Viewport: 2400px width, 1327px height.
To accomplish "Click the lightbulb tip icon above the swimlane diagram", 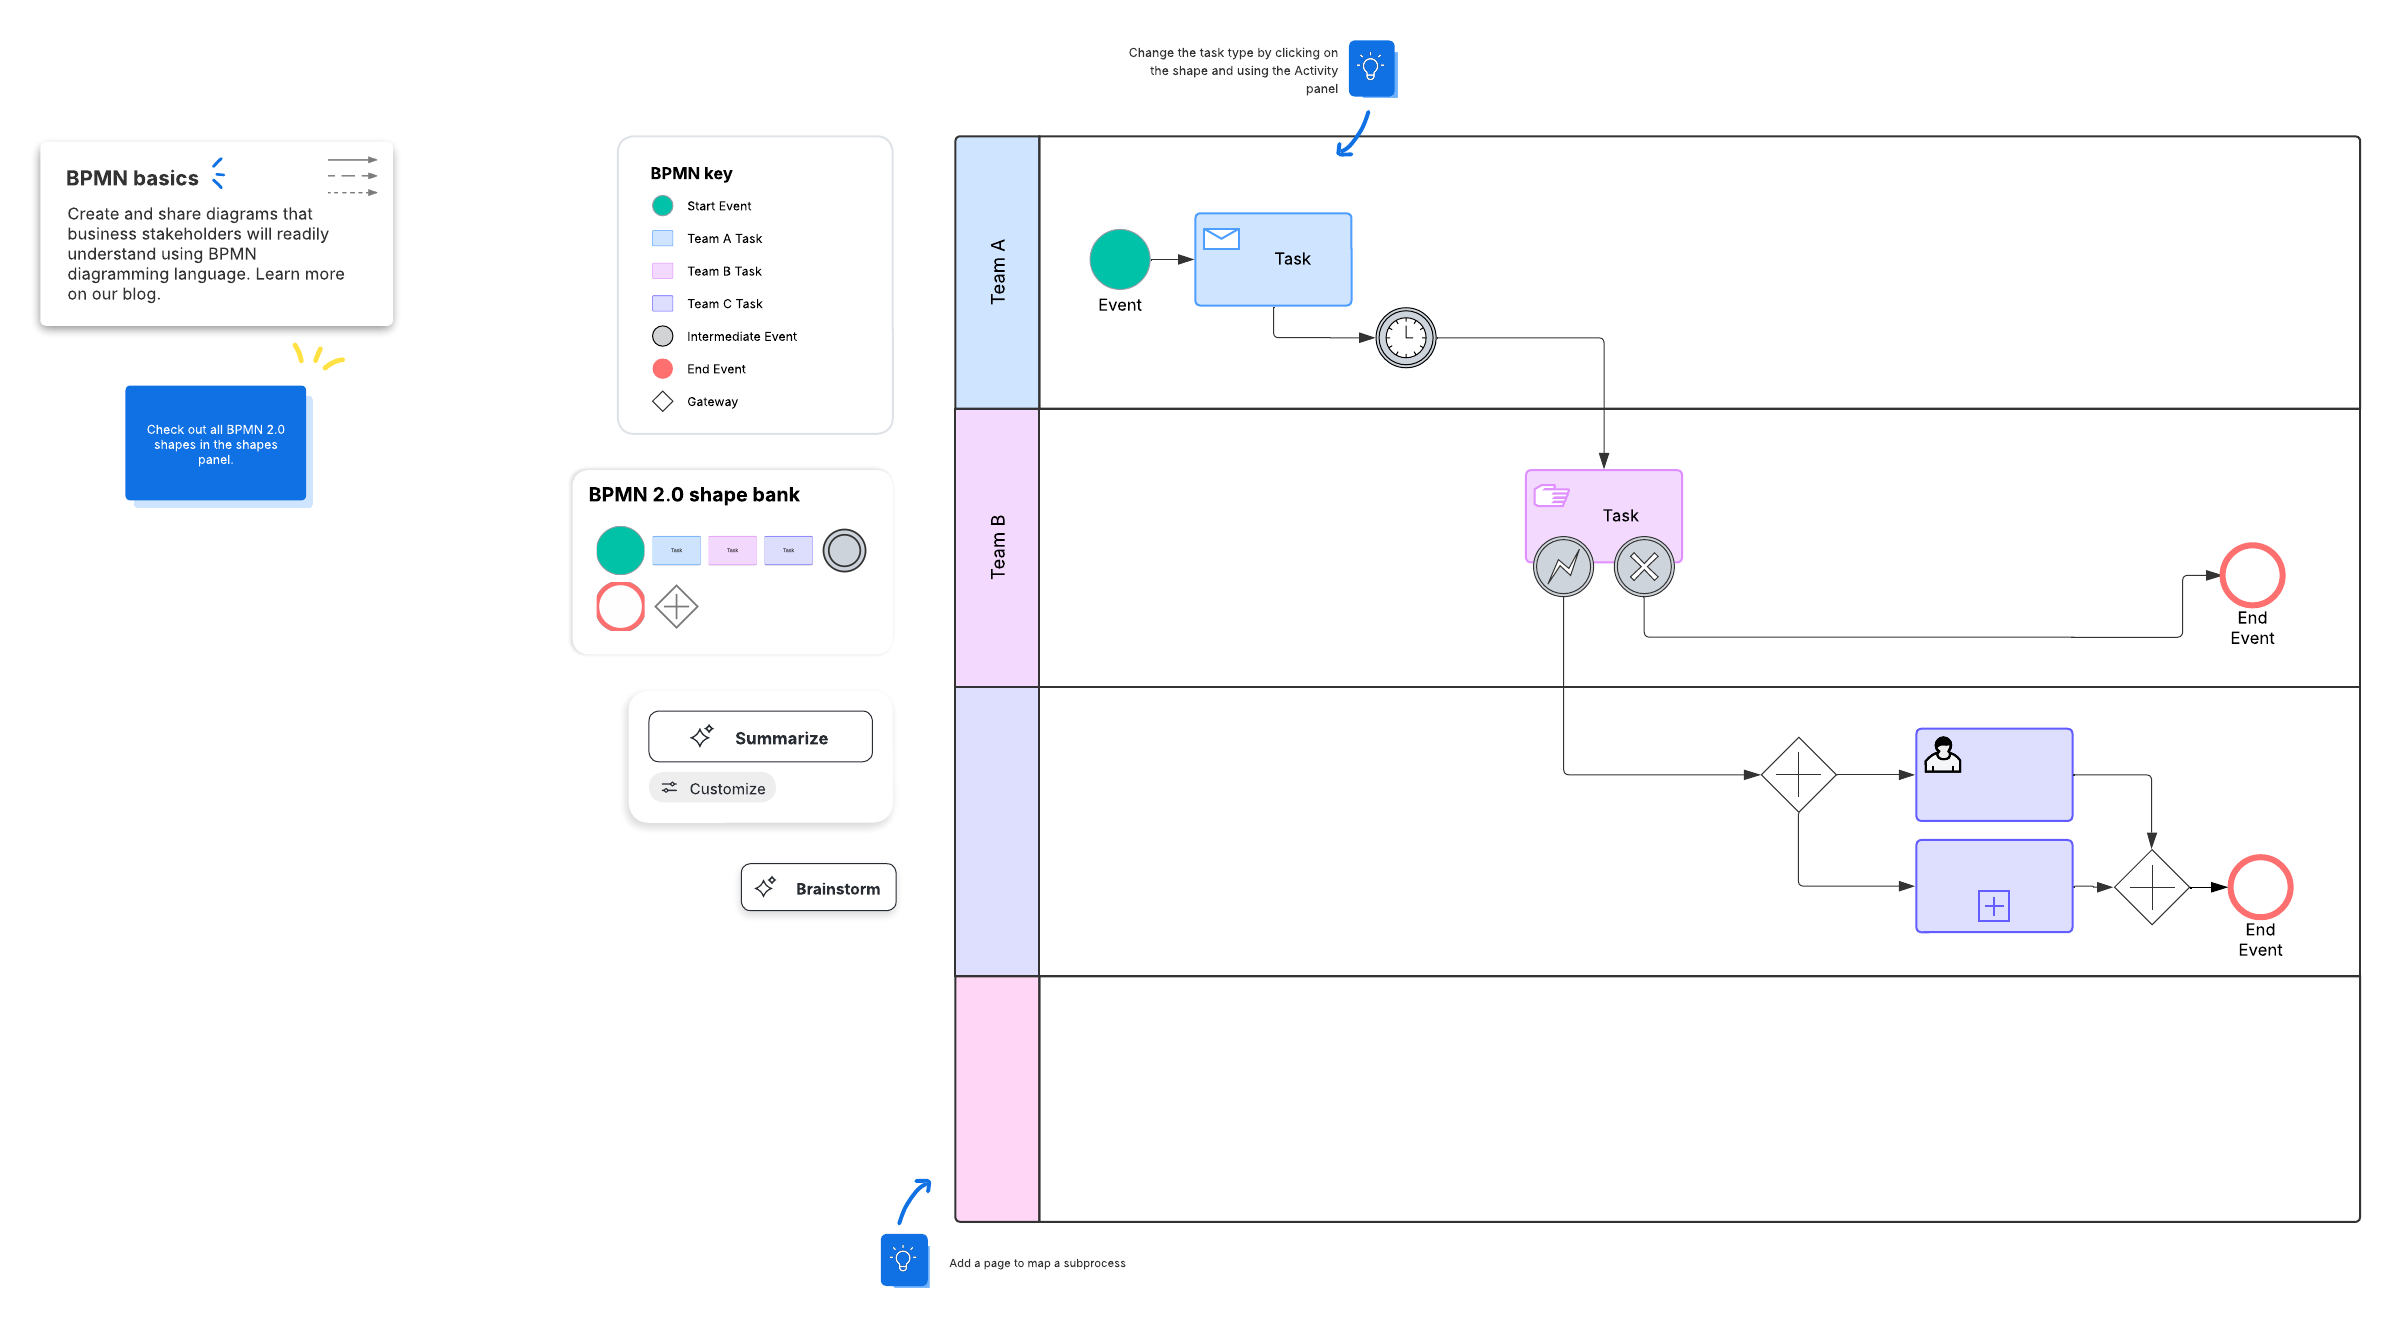I will [x=1371, y=69].
